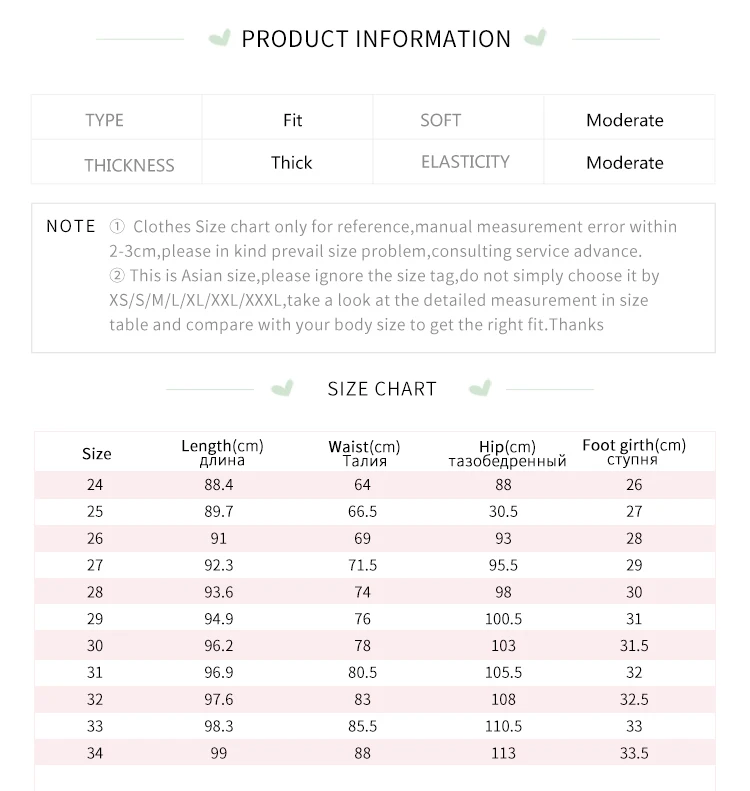Select size 34 in the Size column
750x791 pixels.
95,753
